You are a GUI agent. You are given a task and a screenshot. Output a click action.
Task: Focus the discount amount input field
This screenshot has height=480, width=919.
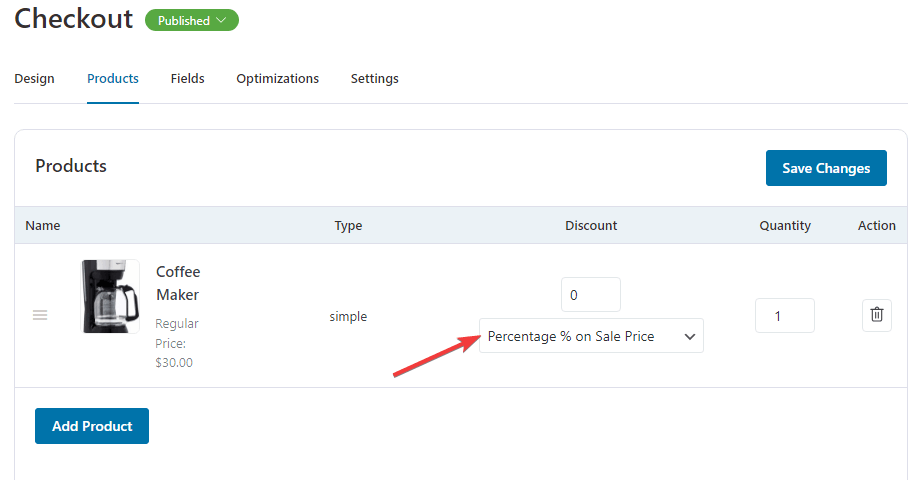(591, 295)
